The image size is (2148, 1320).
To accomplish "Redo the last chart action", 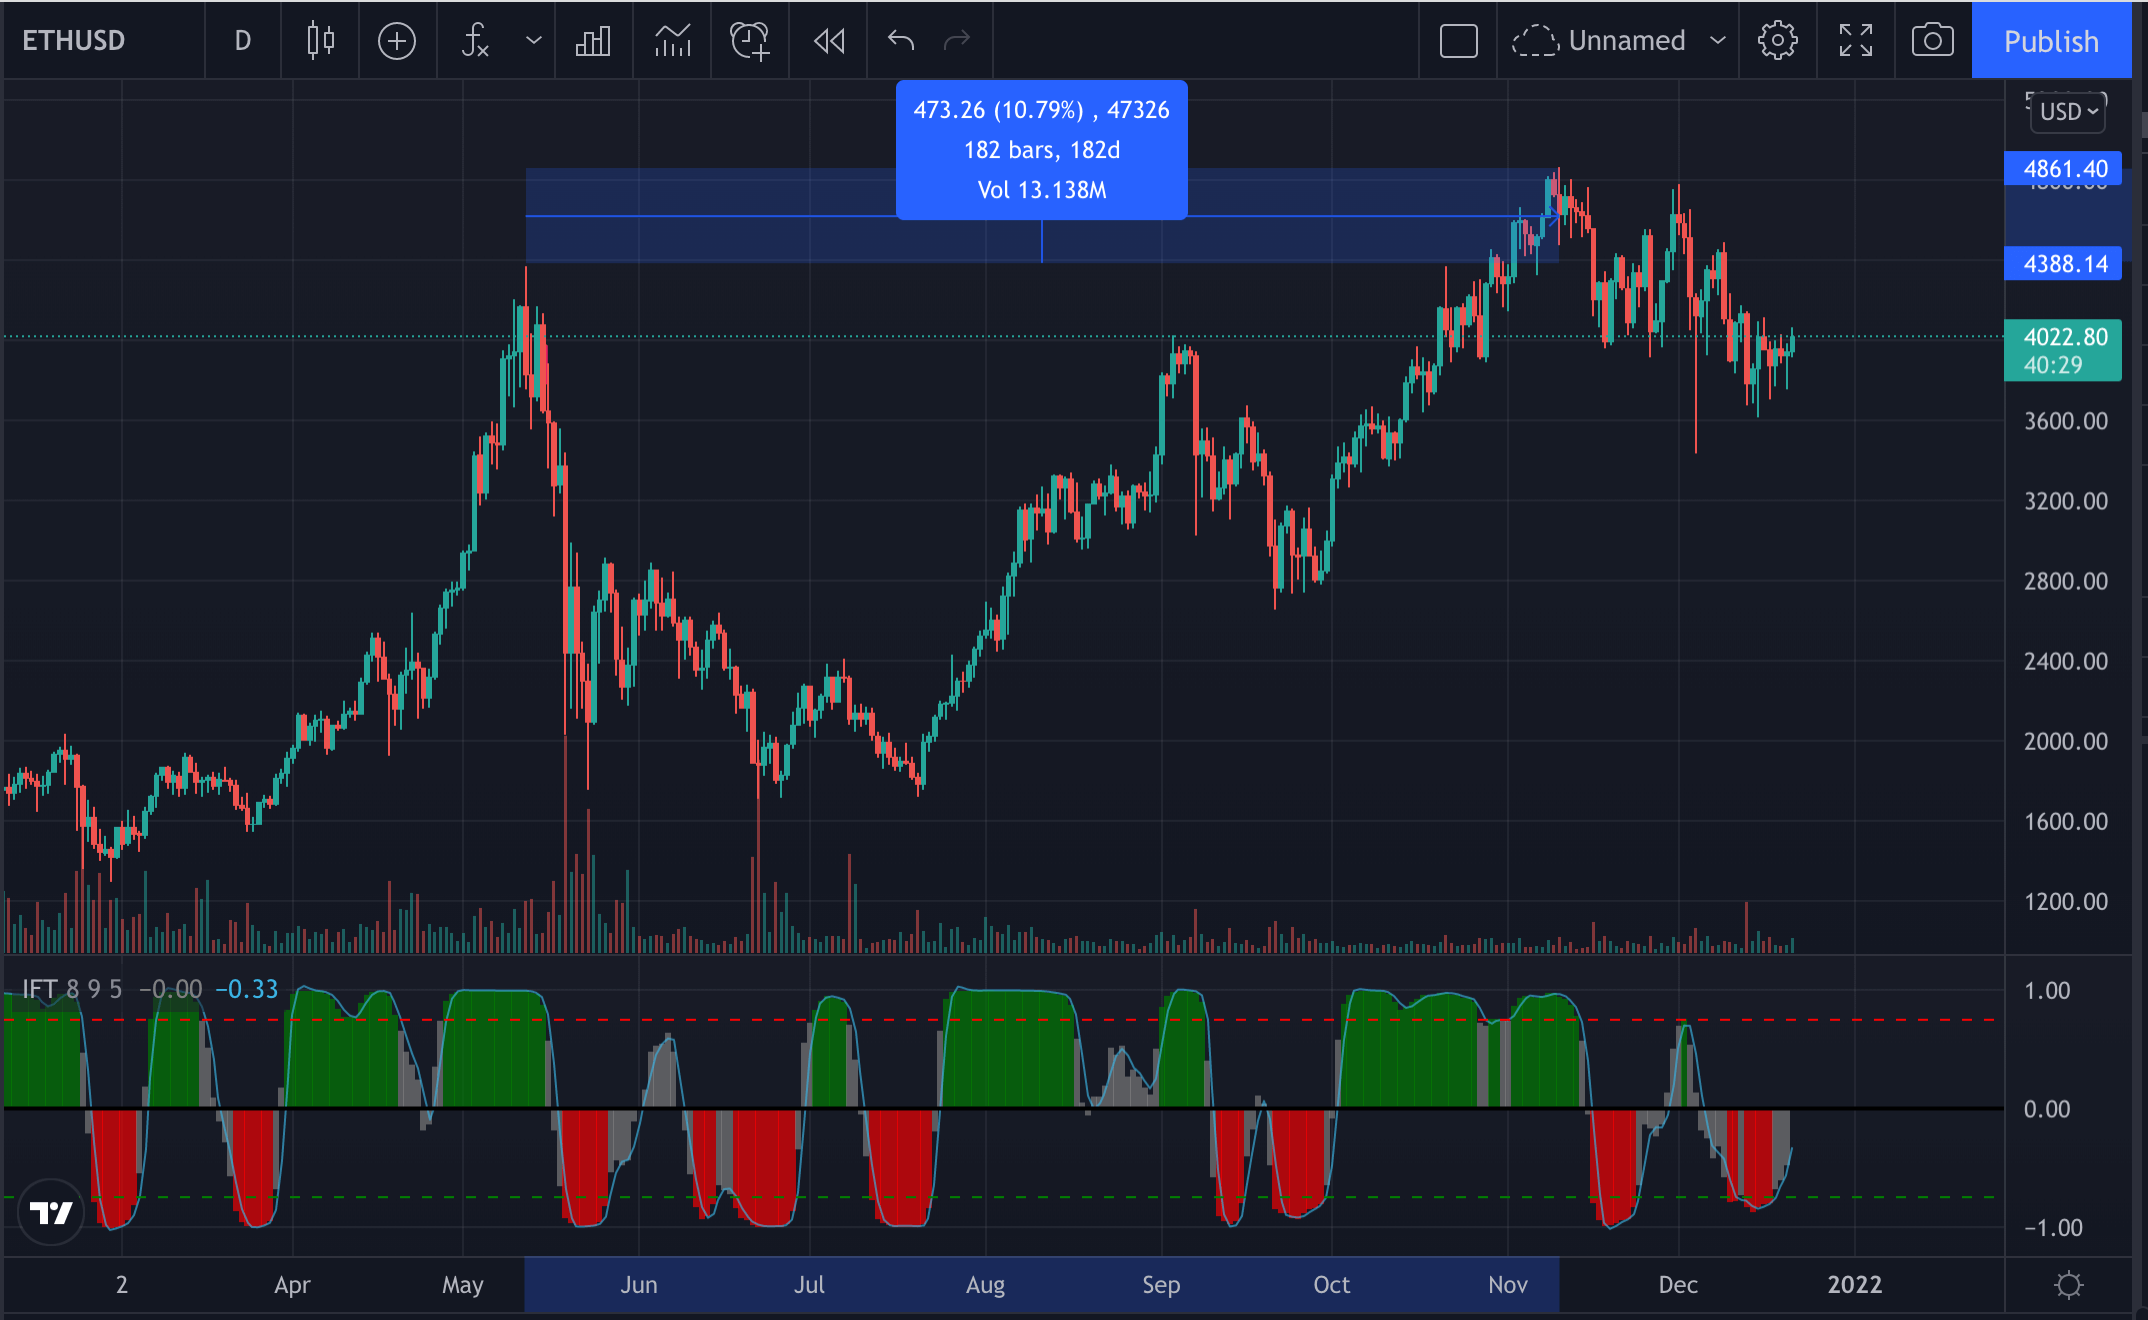I will coord(958,40).
